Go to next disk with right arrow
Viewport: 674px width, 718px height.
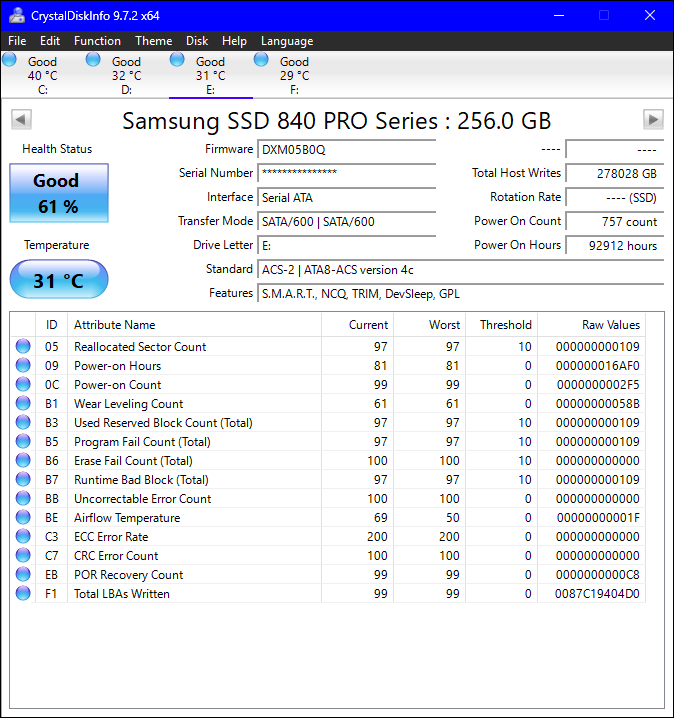653,120
